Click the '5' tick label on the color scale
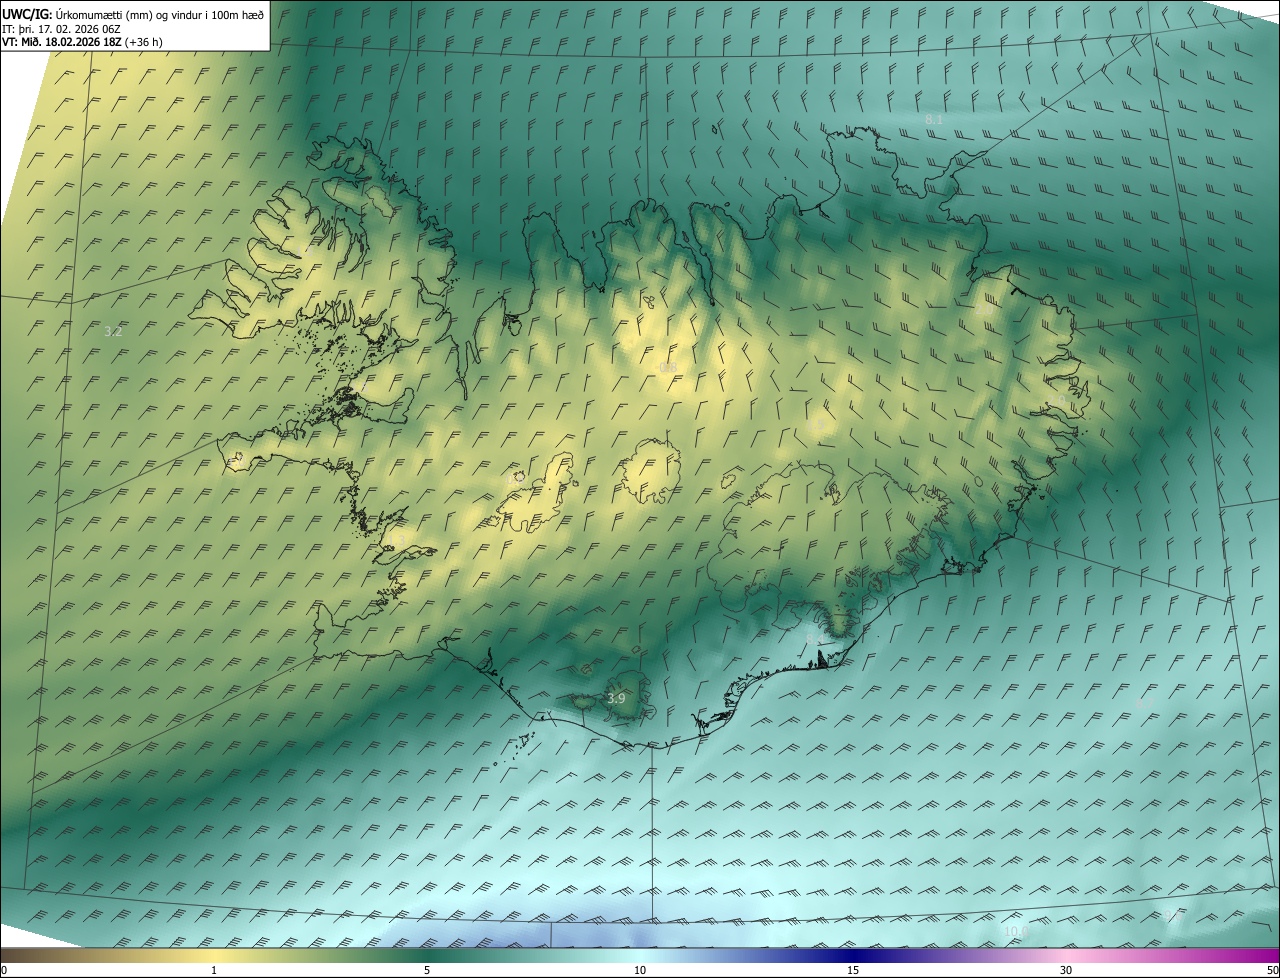 coord(427,971)
